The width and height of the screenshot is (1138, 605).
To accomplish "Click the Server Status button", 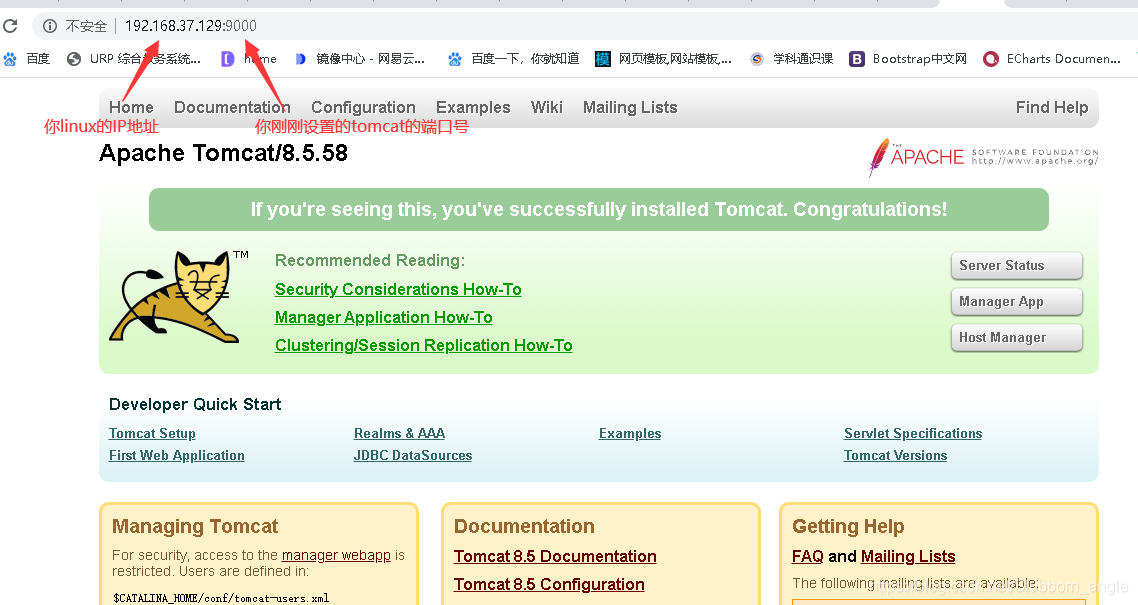I will [x=1017, y=266].
